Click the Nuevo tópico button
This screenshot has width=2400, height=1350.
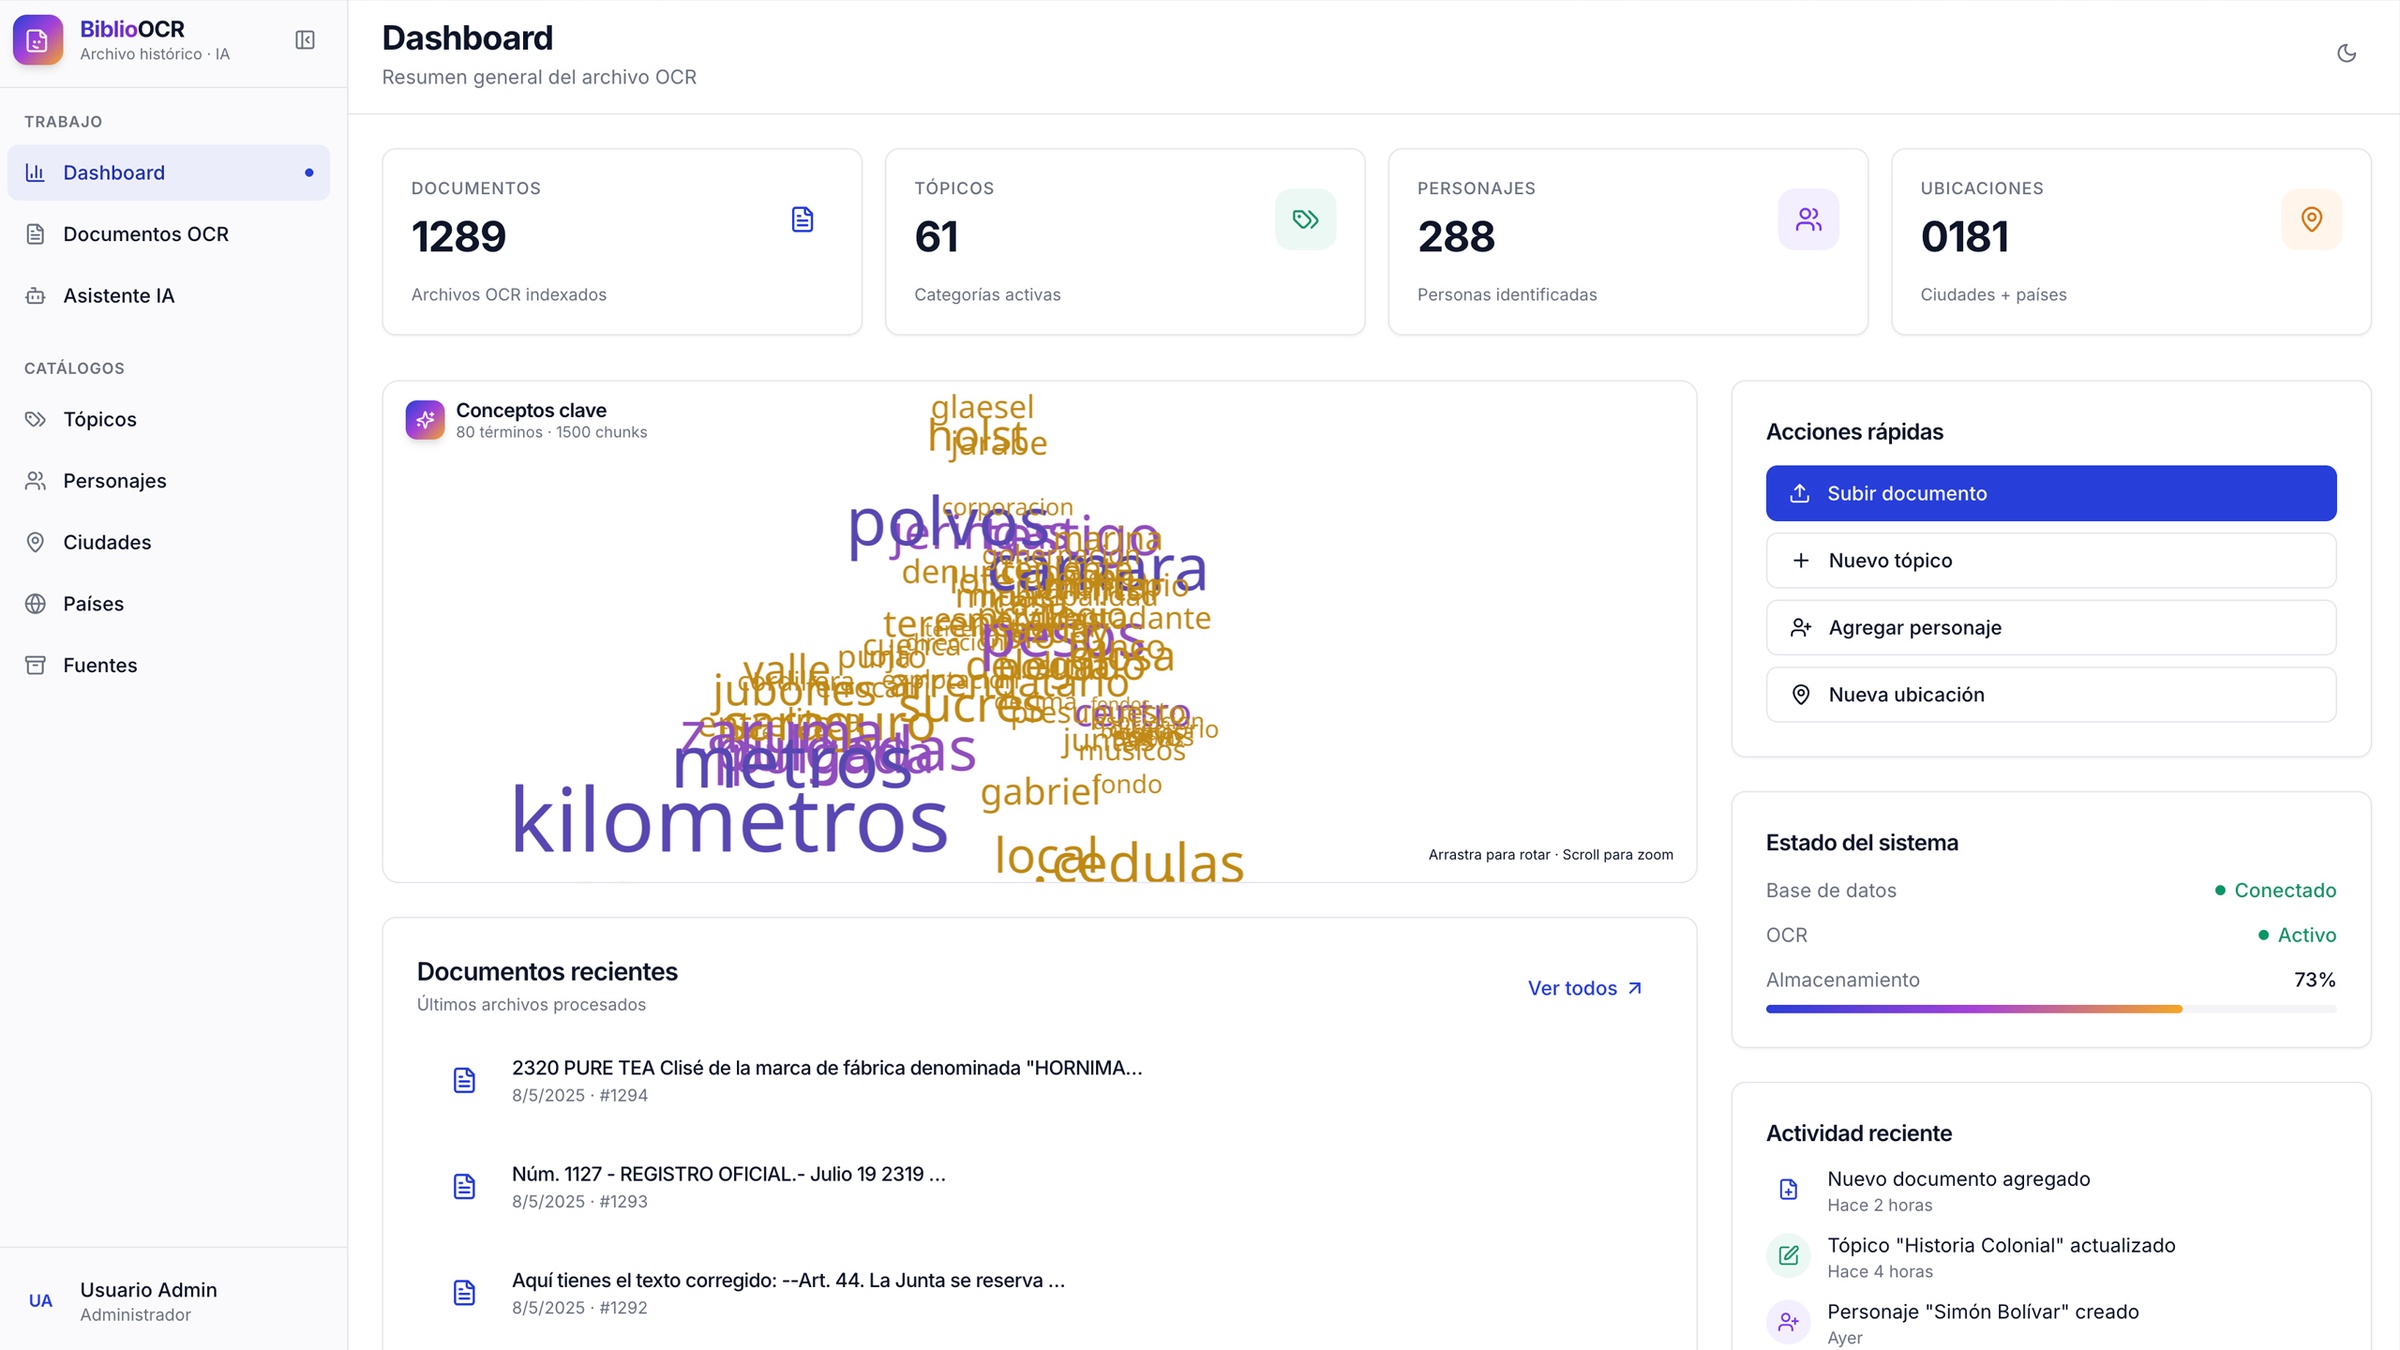click(2050, 560)
